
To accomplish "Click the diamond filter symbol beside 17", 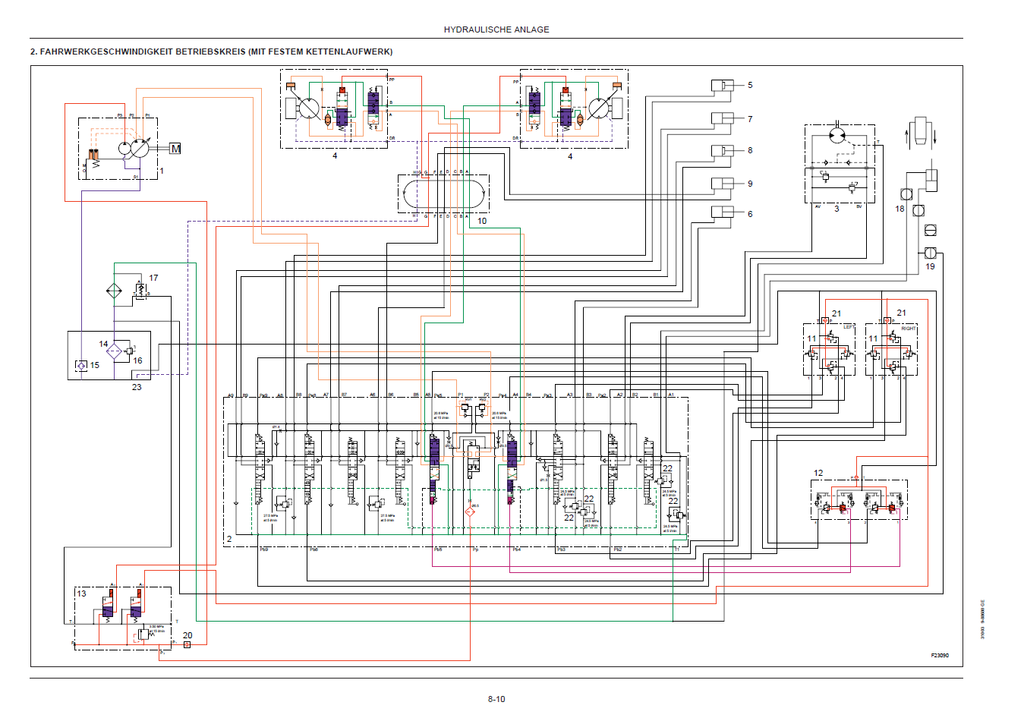I will tap(114, 290).
